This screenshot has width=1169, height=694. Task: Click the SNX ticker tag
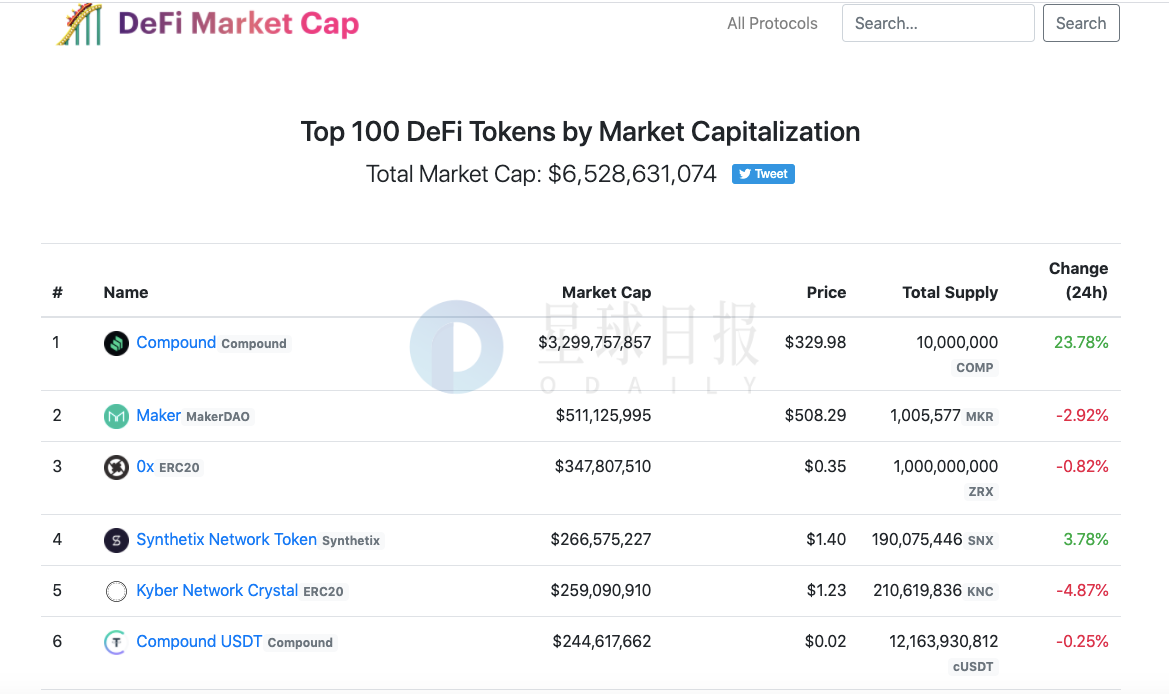(x=980, y=540)
